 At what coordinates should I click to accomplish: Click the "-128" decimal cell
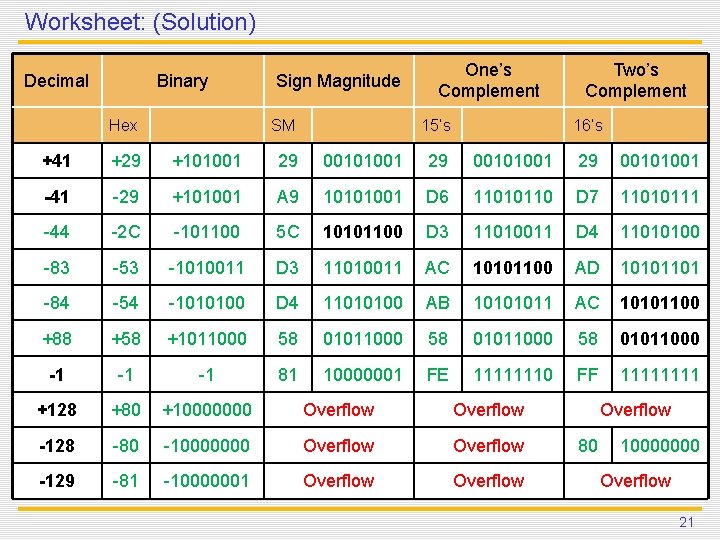pyautogui.click(x=56, y=445)
